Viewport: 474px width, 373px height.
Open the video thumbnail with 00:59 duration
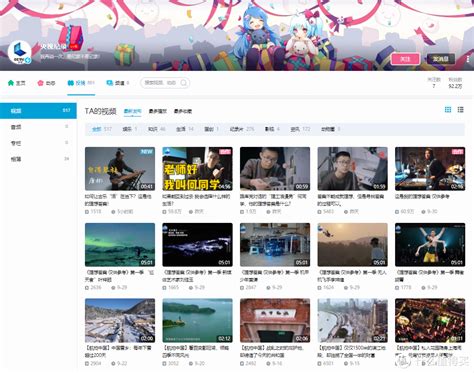[x=275, y=169]
